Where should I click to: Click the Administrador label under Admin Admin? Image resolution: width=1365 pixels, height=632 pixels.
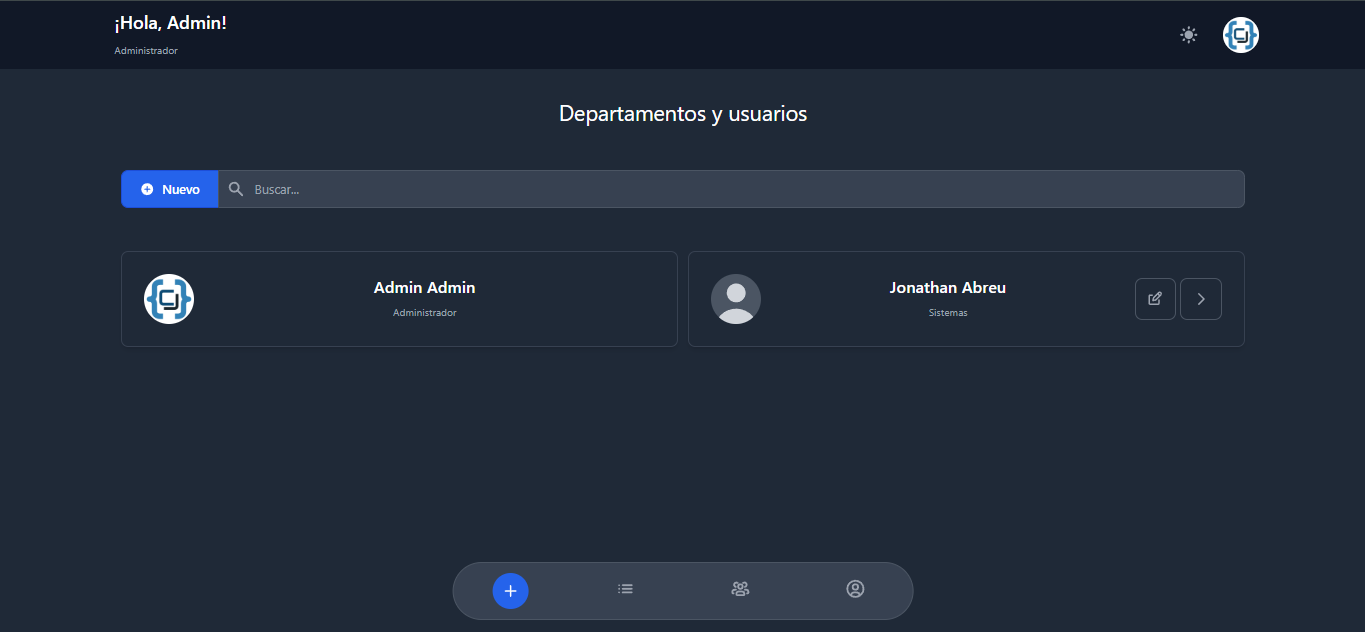424,313
